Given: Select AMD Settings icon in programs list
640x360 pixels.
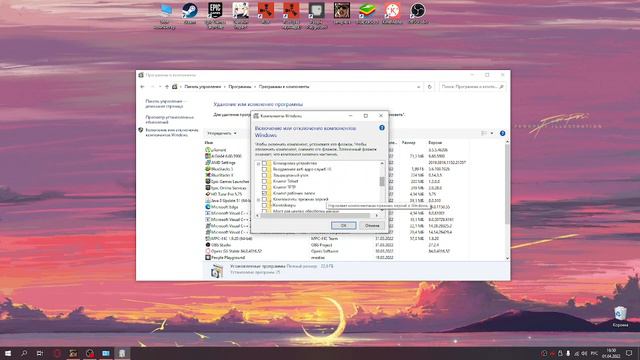Looking at the screenshot, I should tap(208, 162).
